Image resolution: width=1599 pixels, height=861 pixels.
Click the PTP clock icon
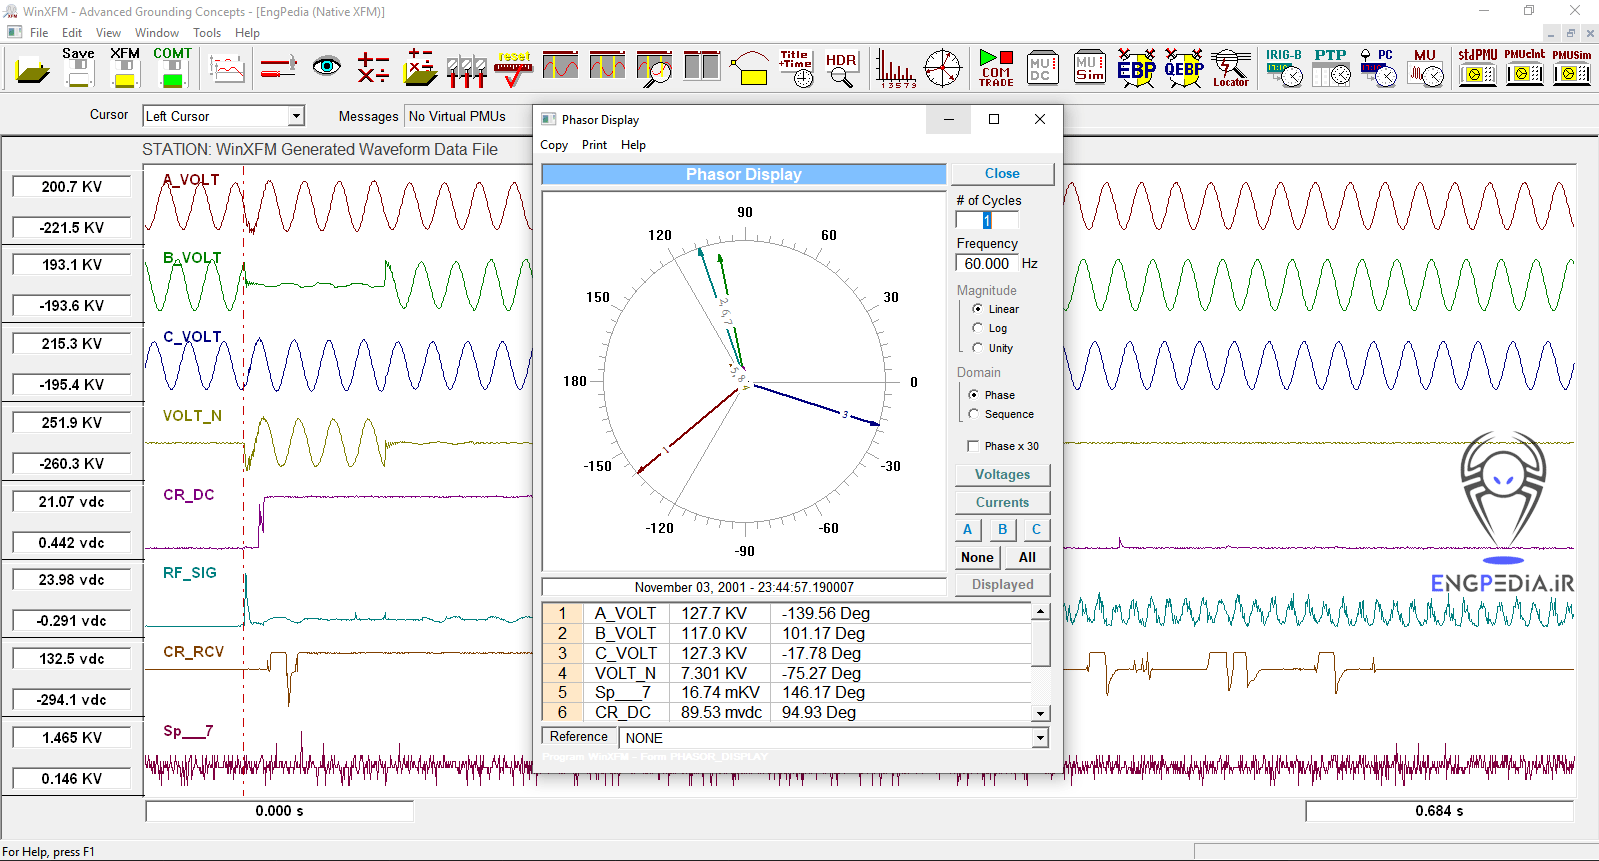tap(1331, 68)
